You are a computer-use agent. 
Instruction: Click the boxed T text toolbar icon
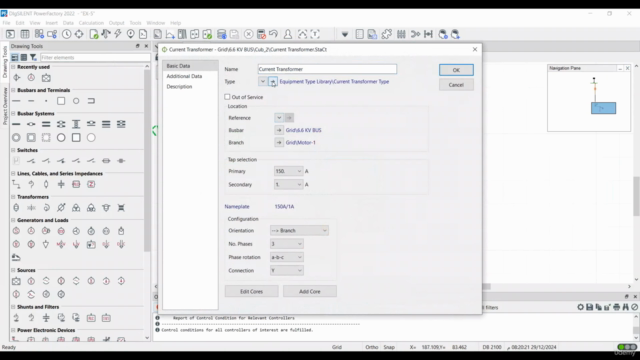[x=315, y=34]
